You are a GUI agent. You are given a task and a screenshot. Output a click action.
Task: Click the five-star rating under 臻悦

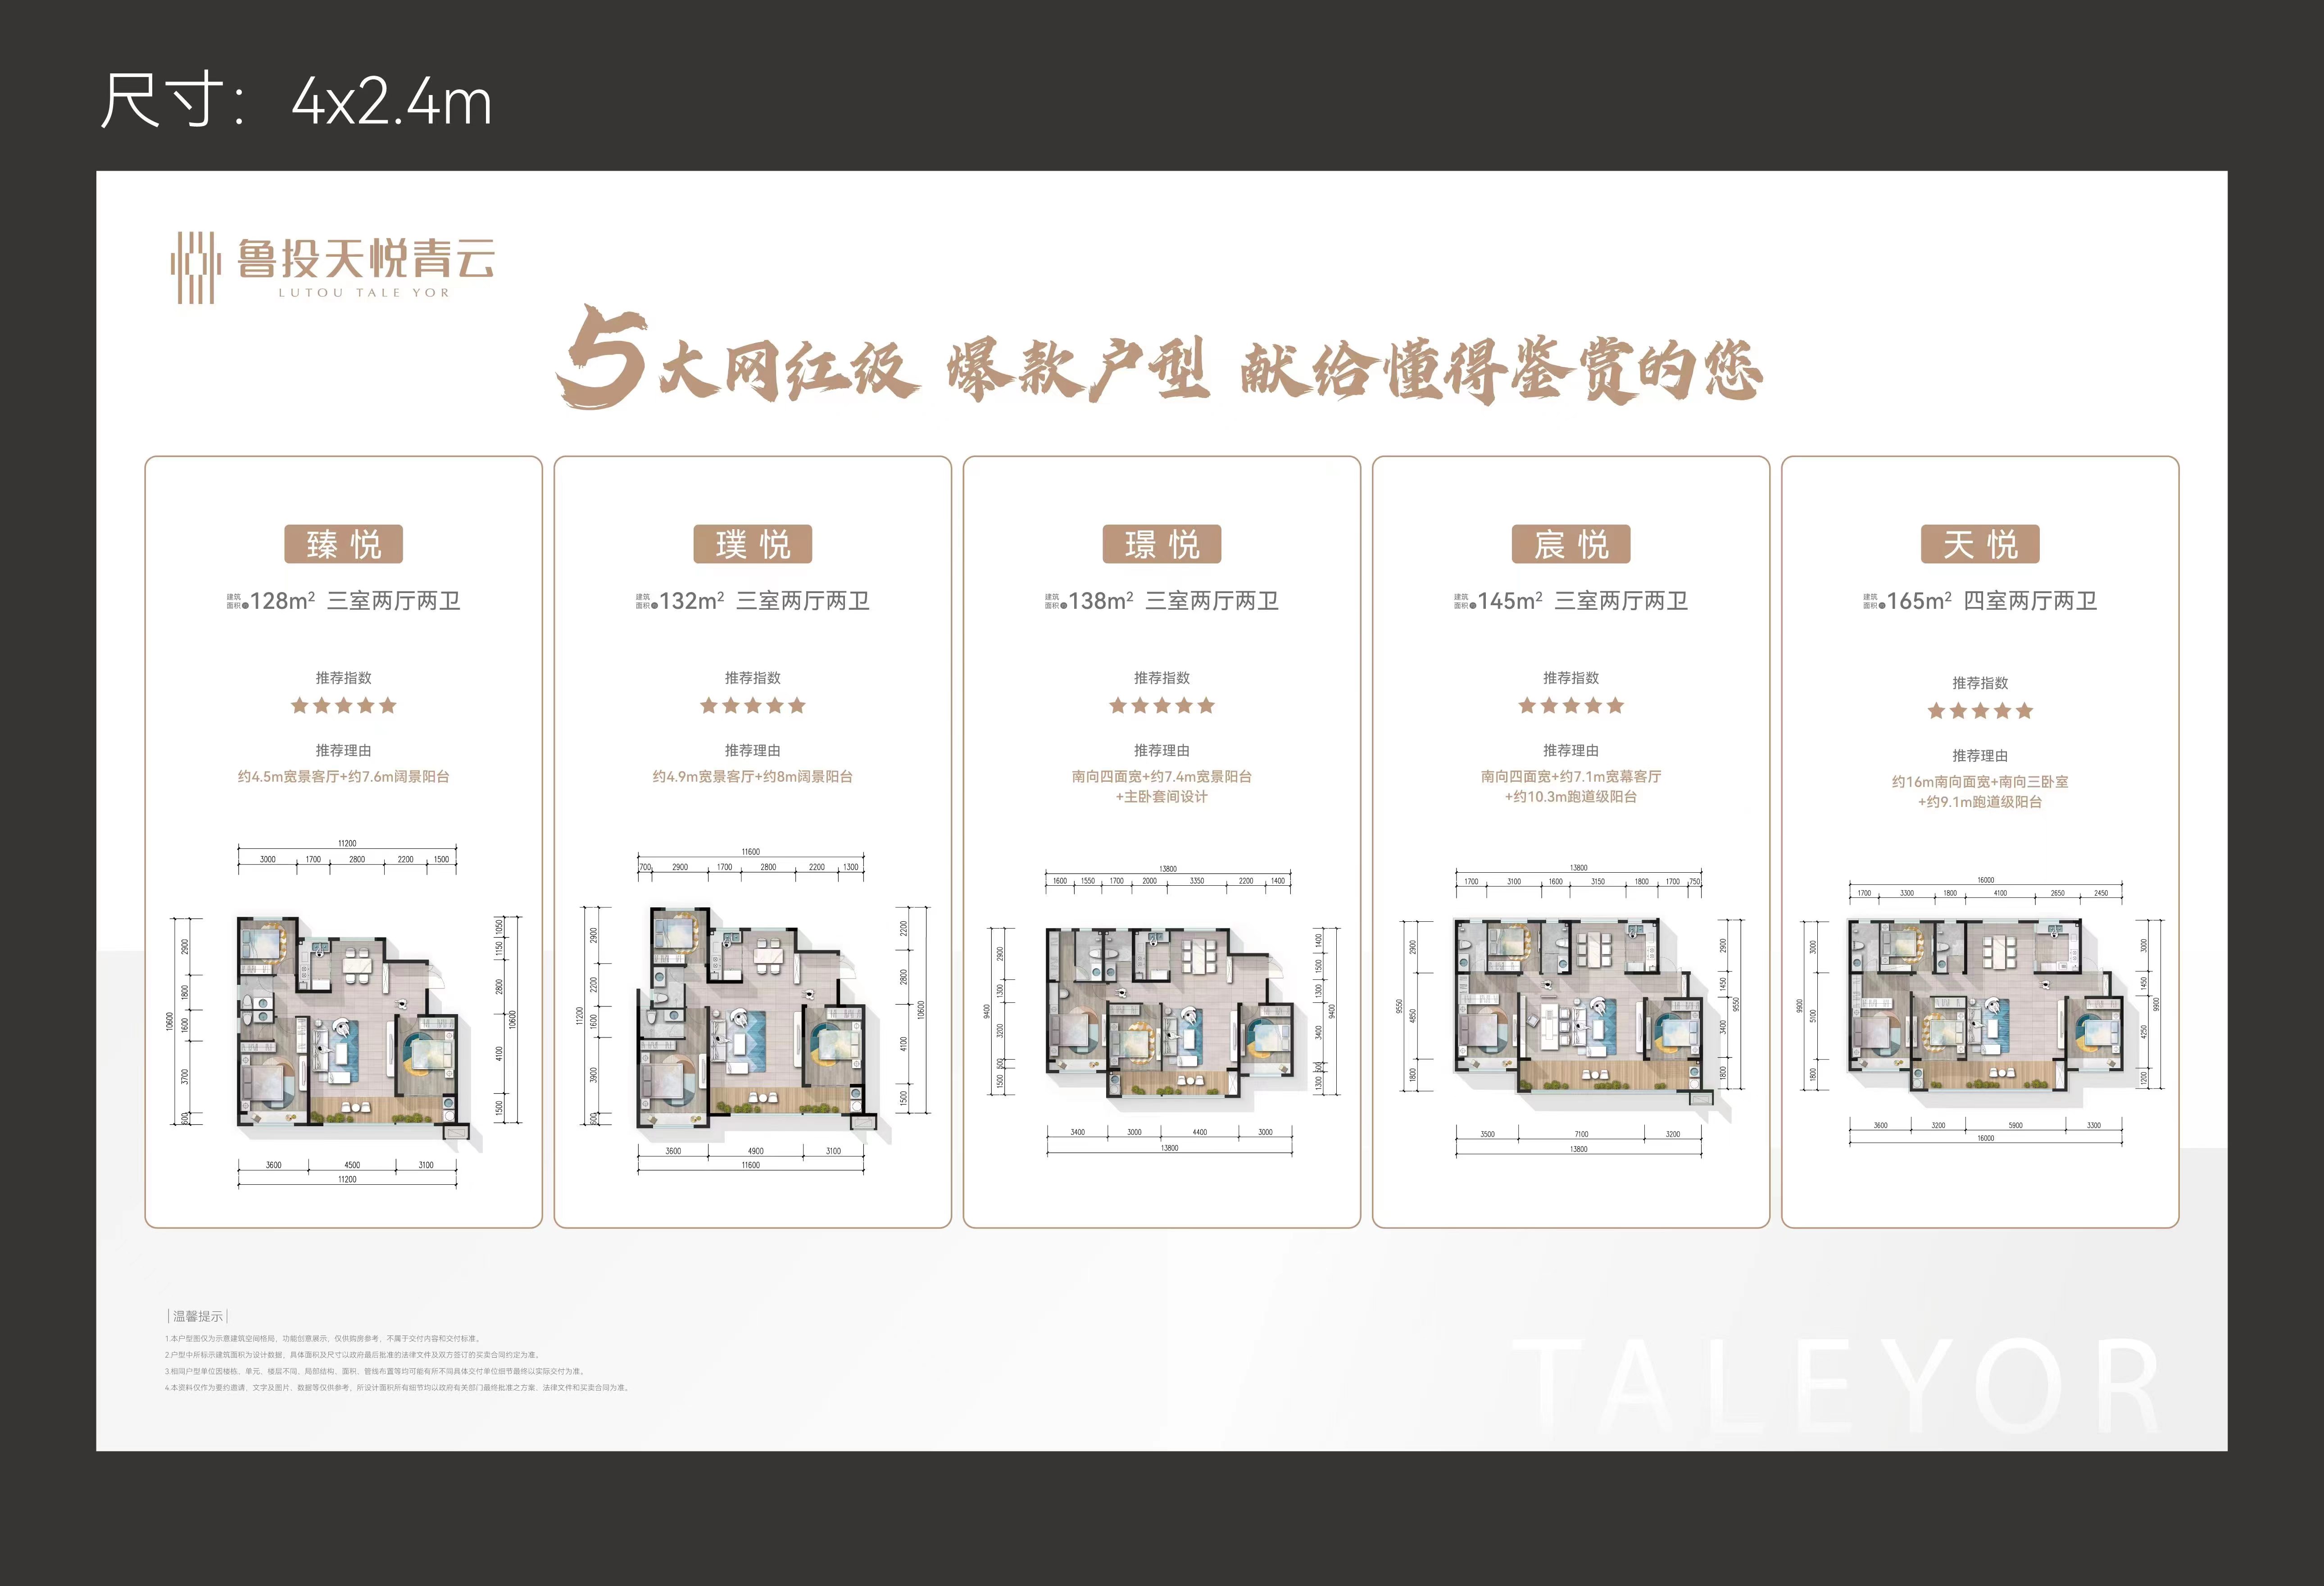(x=343, y=706)
